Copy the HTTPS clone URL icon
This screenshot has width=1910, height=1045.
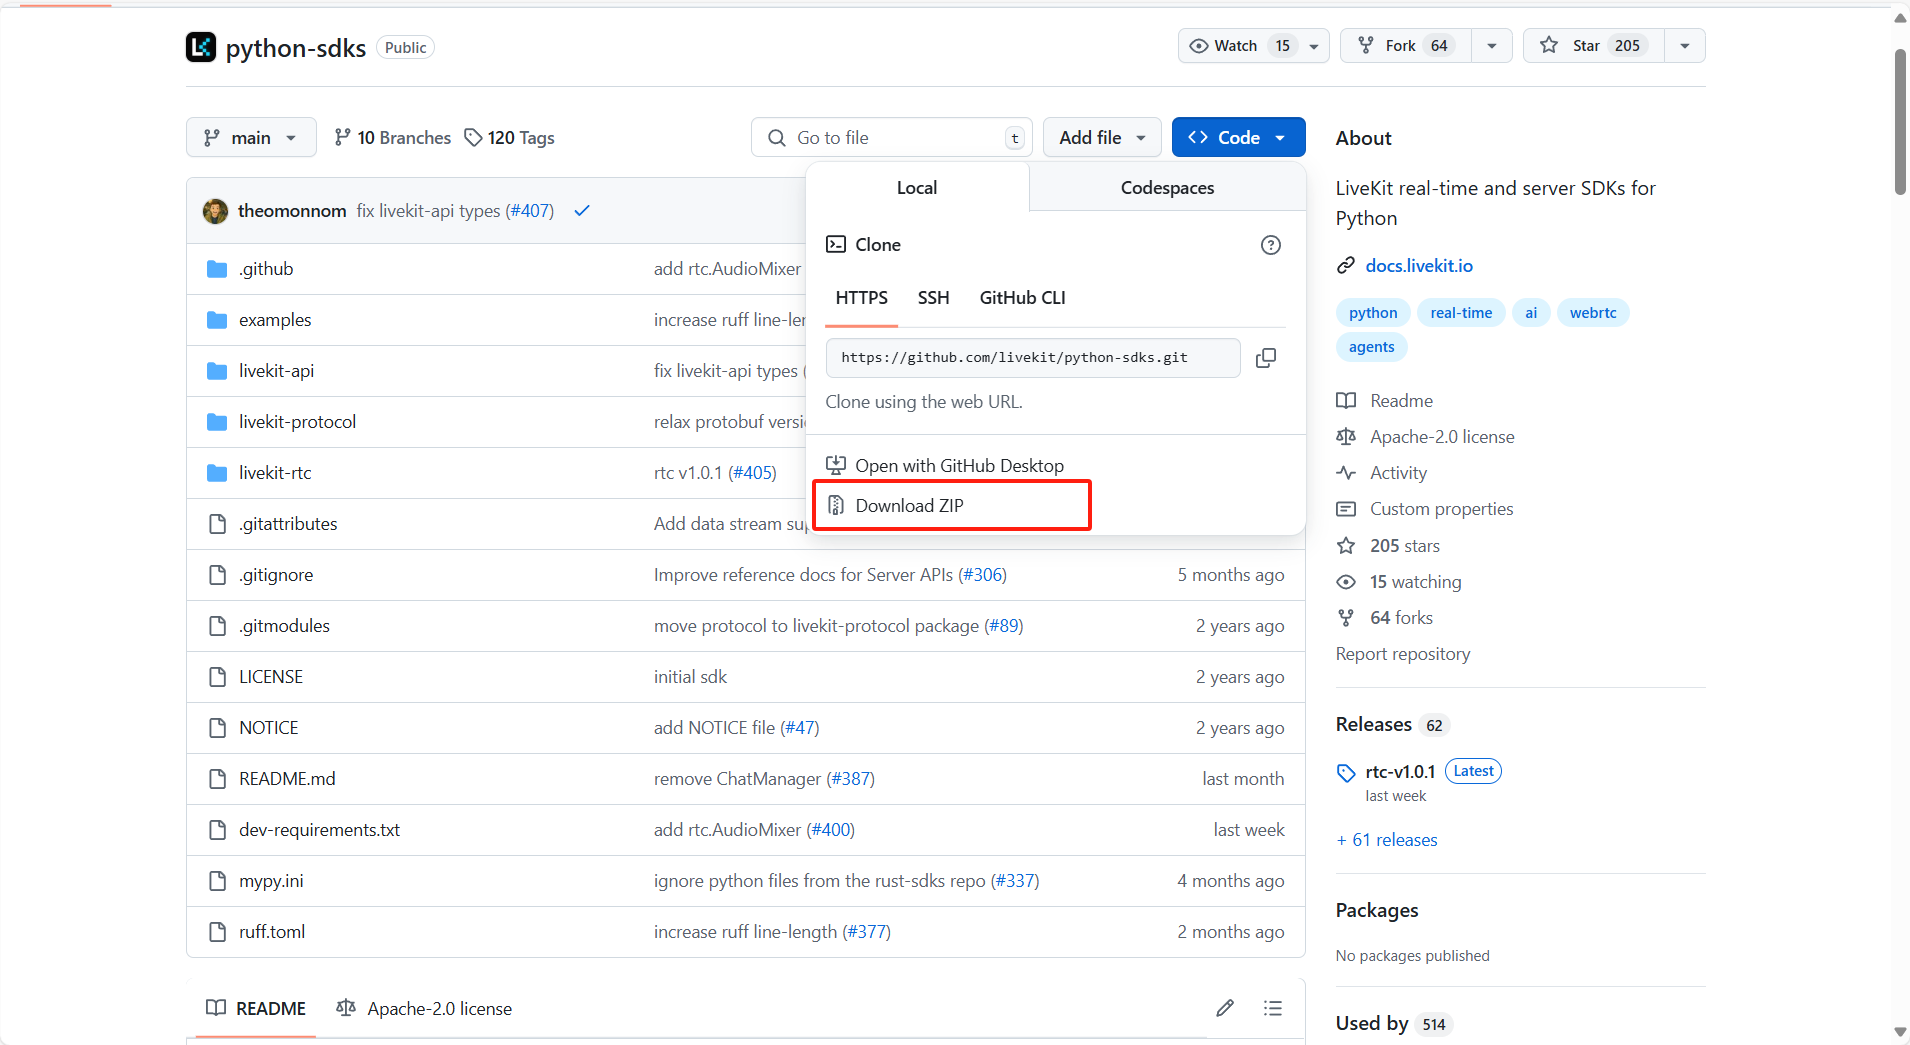point(1266,358)
